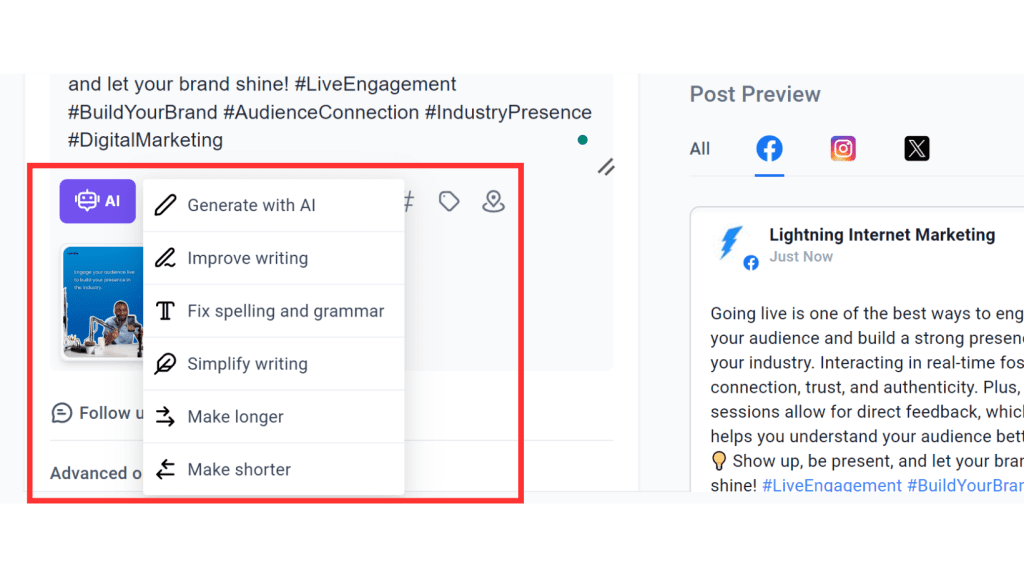The image size is (1024, 577).
Task: Choose Make longer from the AI menu
Action: tap(236, 417)
